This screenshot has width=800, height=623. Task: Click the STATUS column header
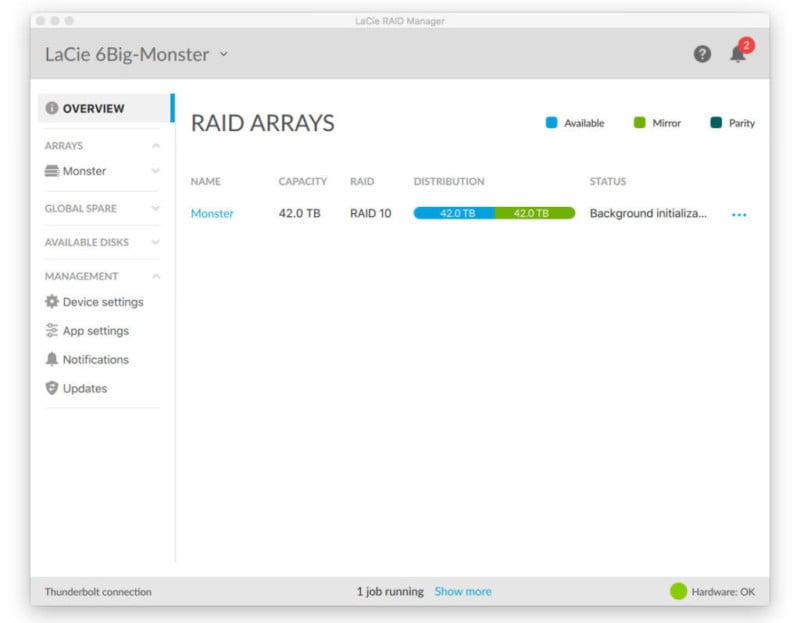(x=608, y=181)
